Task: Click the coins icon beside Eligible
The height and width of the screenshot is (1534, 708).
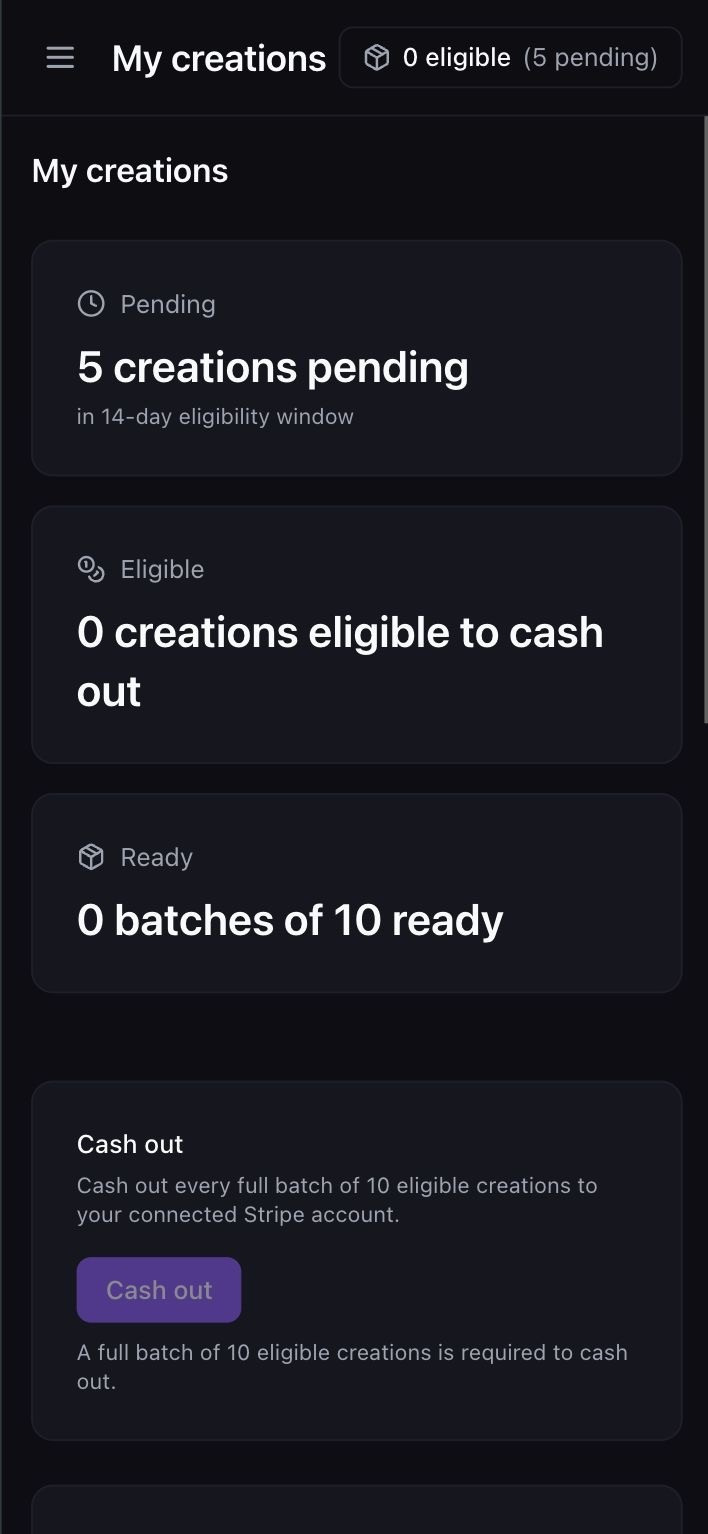Action: tap(91, 569)
